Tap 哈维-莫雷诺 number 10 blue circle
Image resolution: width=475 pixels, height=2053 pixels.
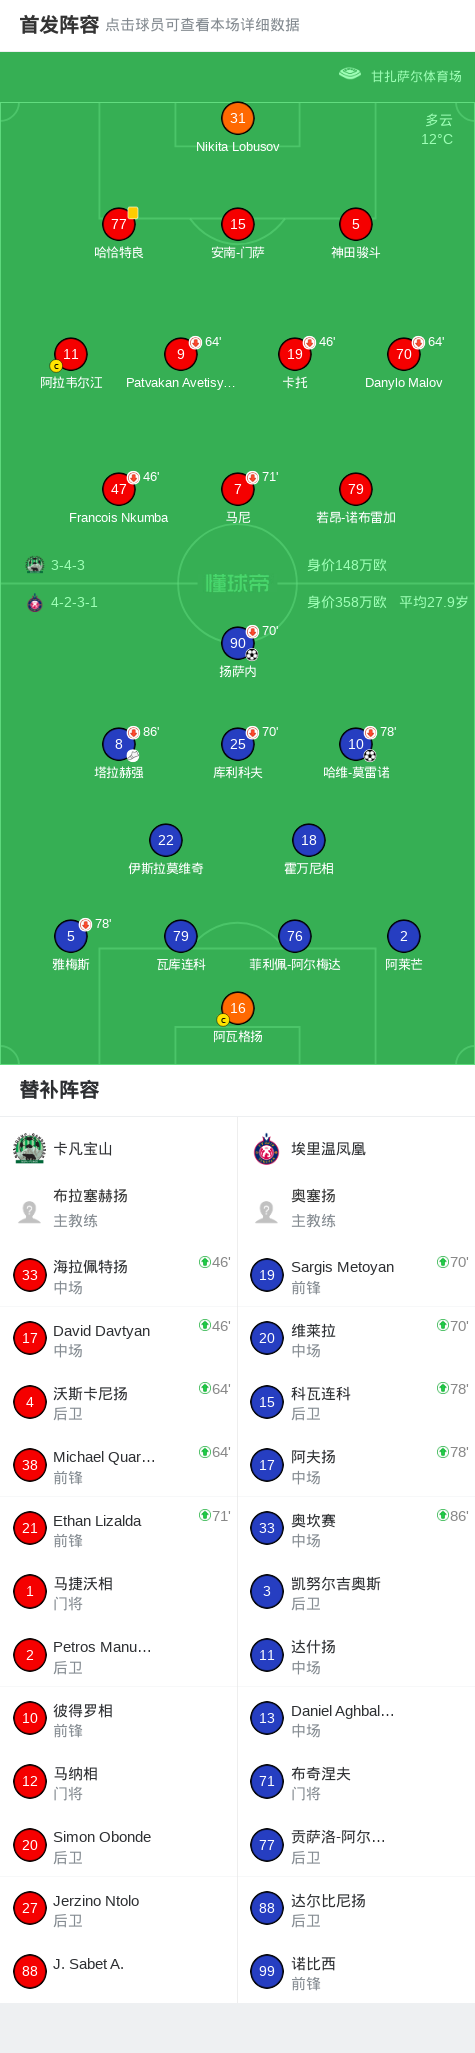[x=356, y=744]
